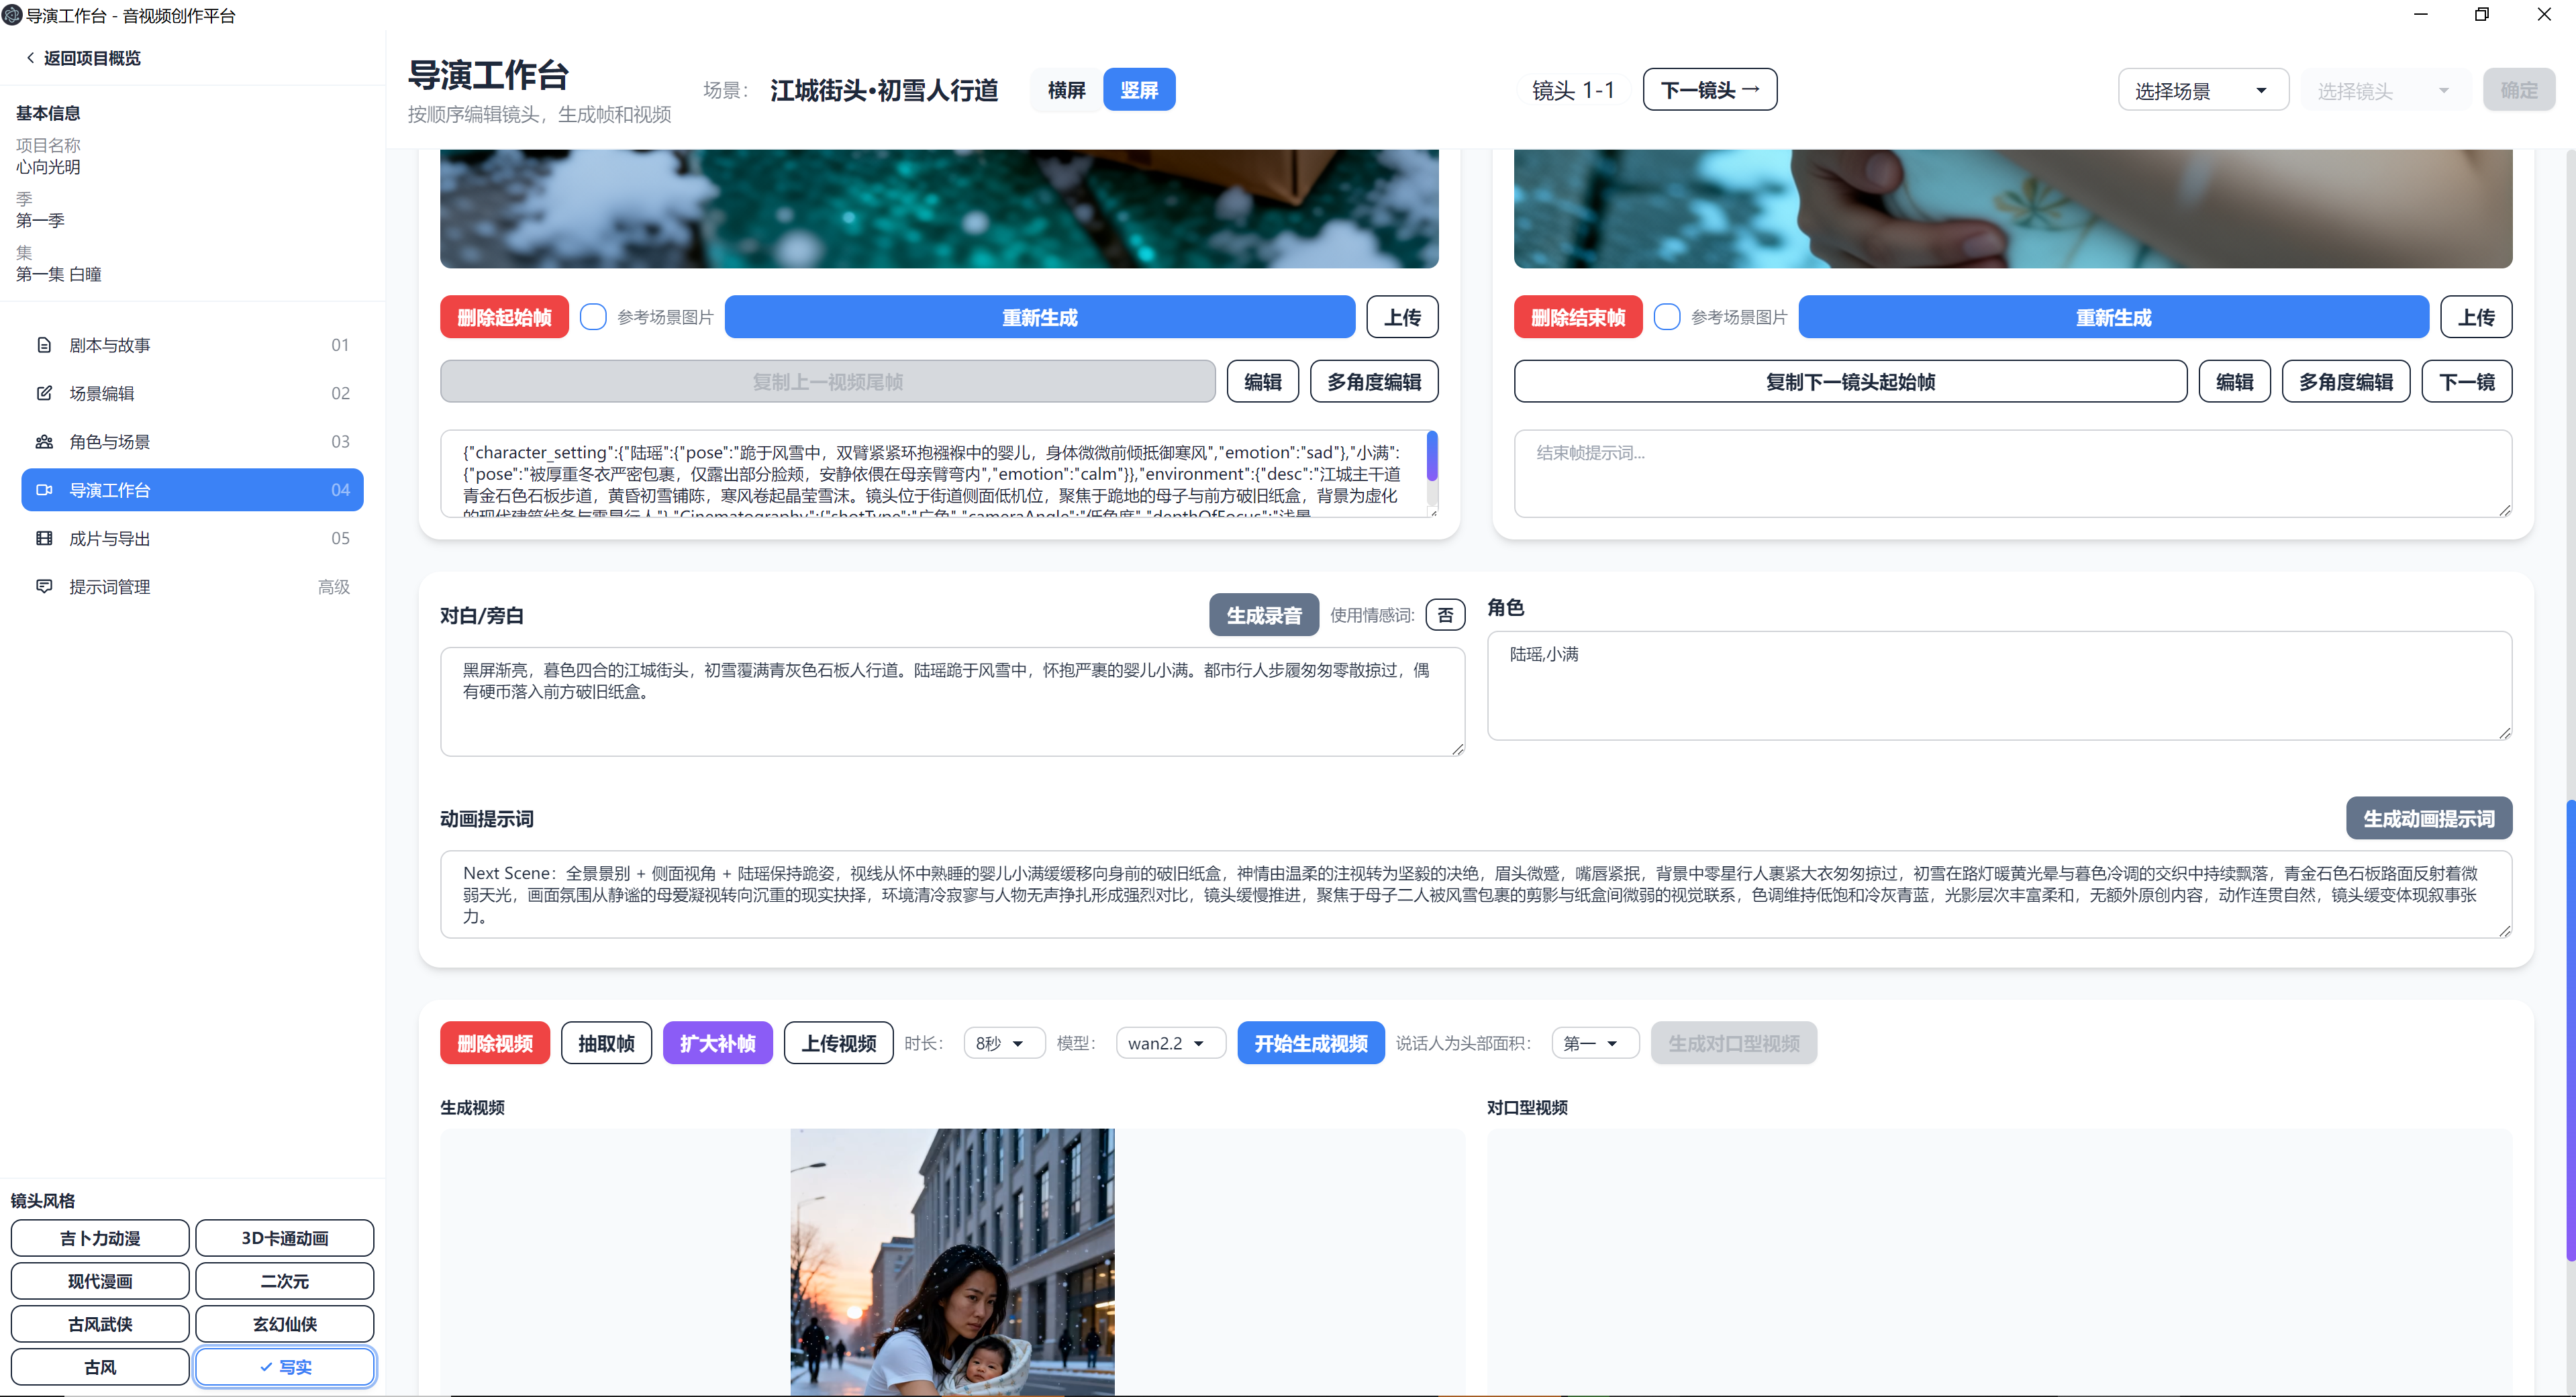
Task: Click 编辑 for the start frame
Action: point(1263,381)
